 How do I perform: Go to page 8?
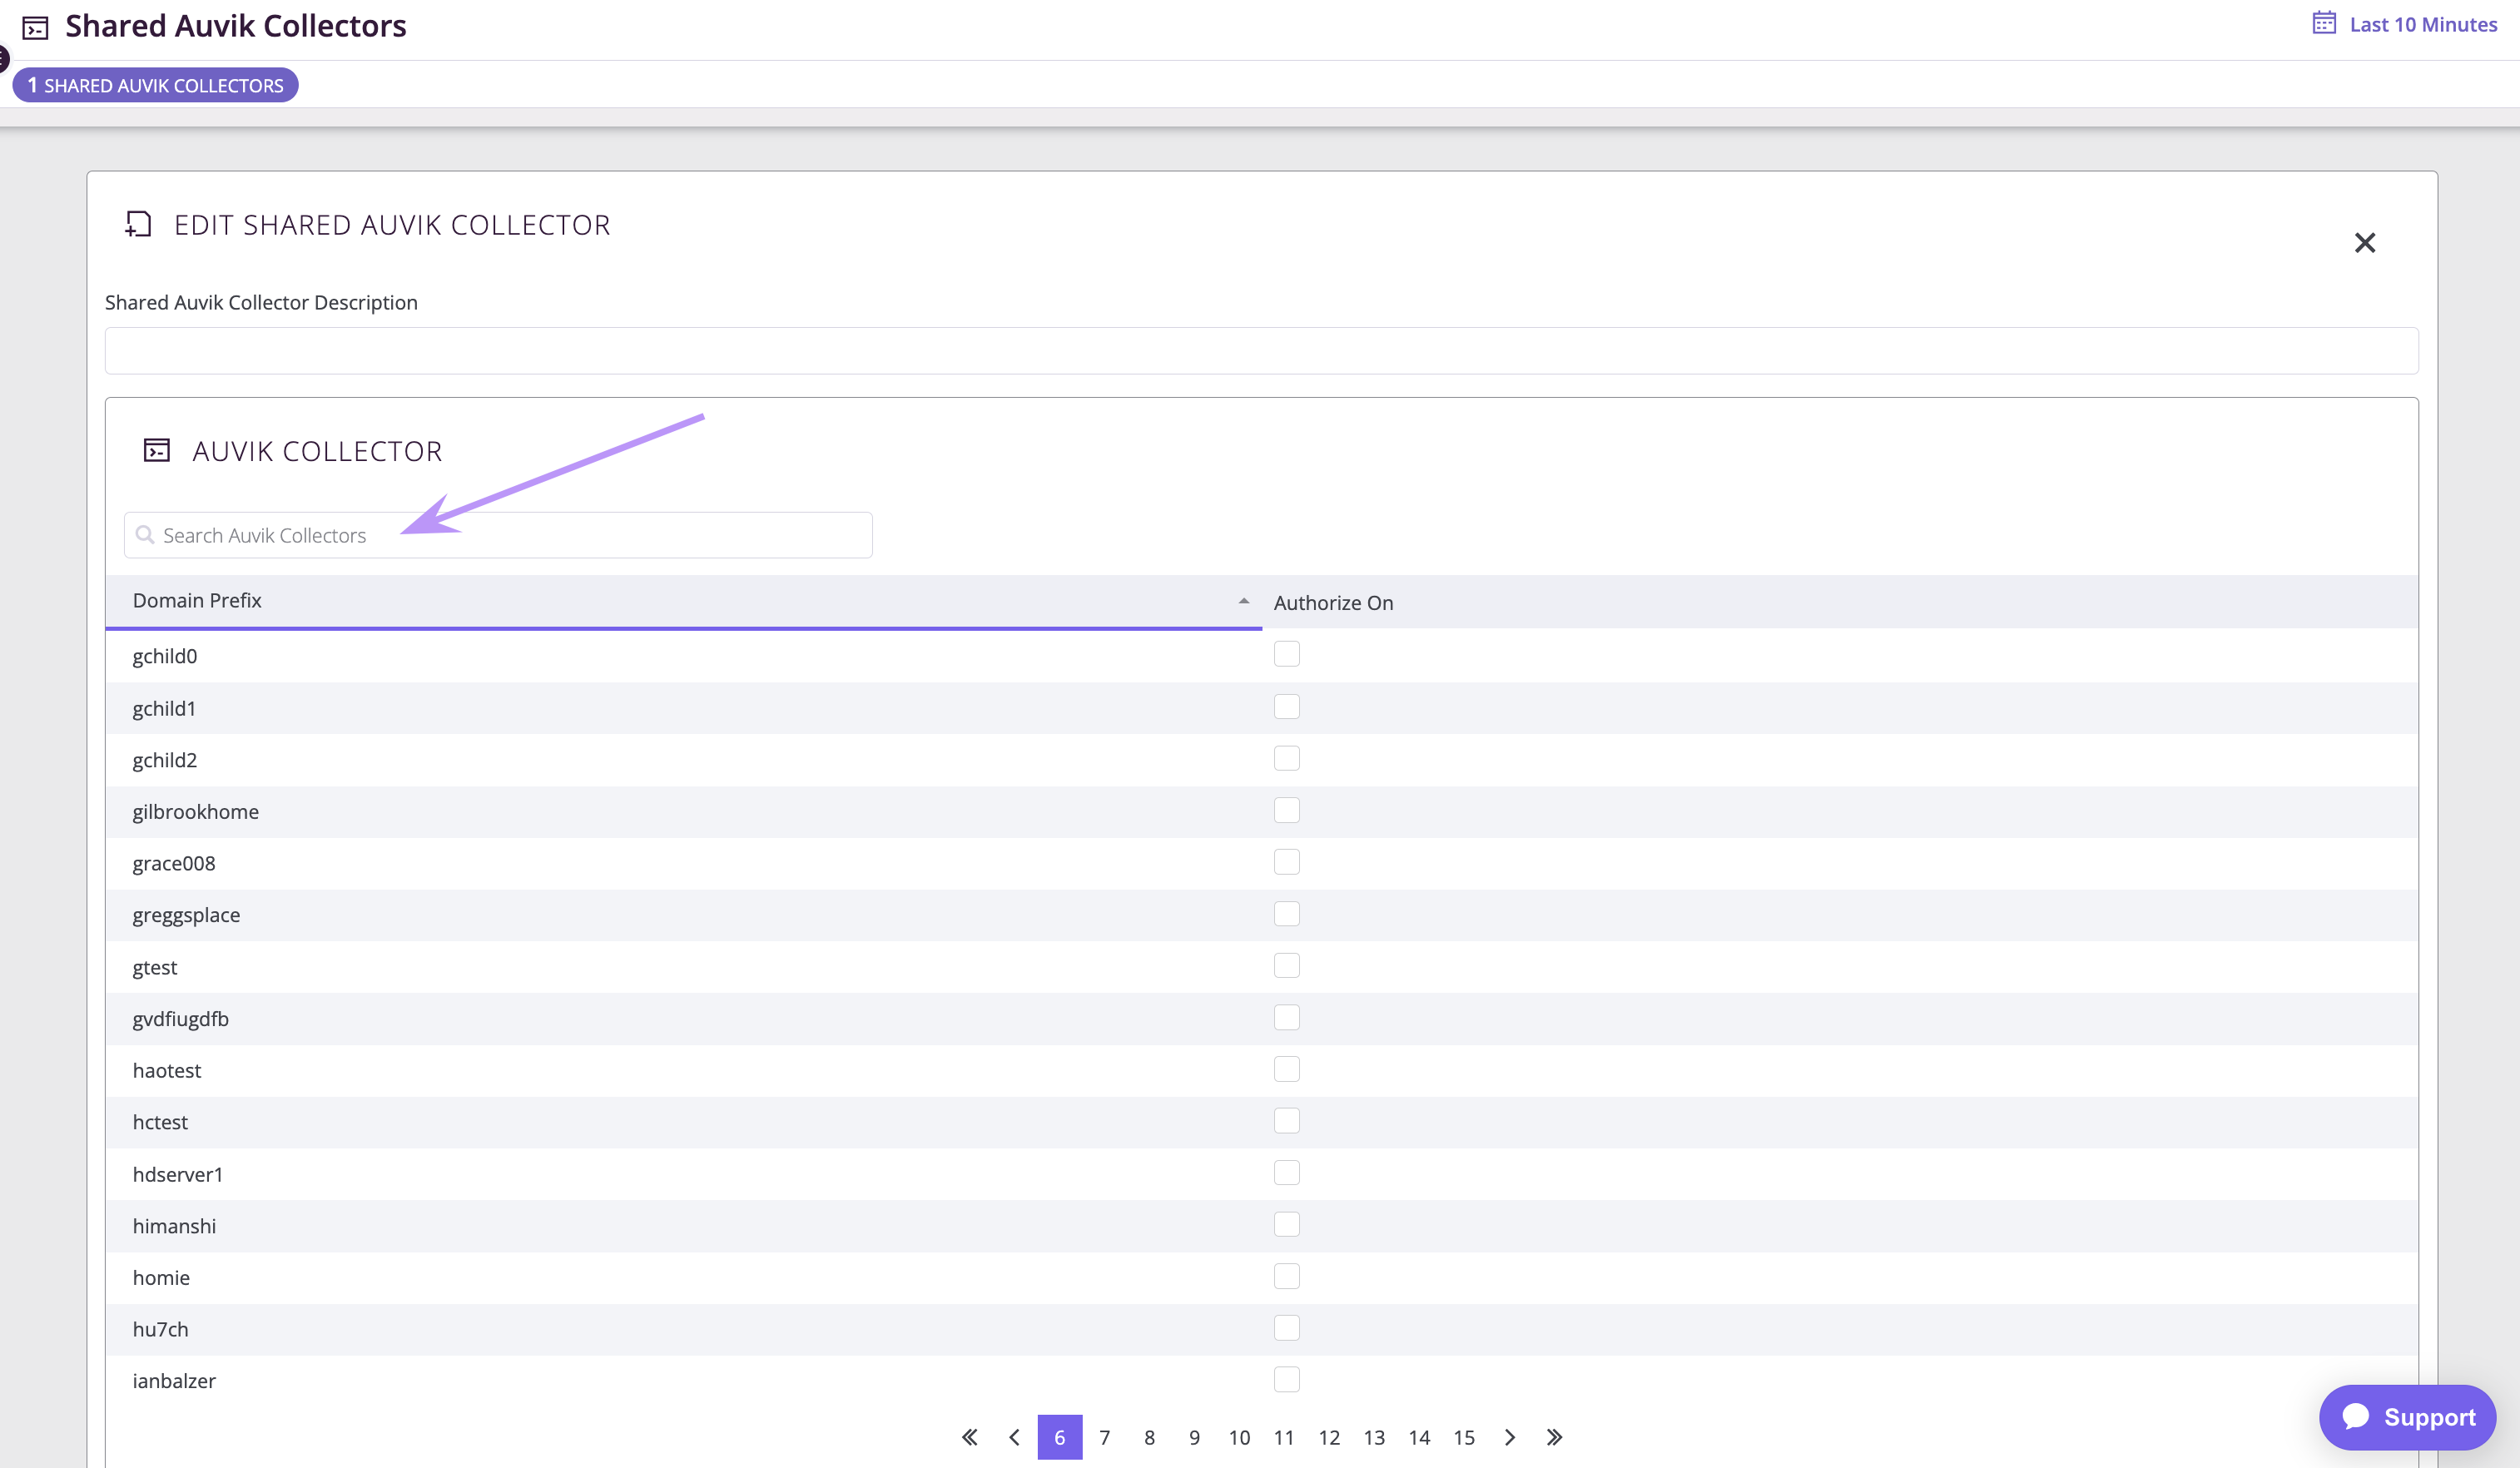point(1149,1437)
